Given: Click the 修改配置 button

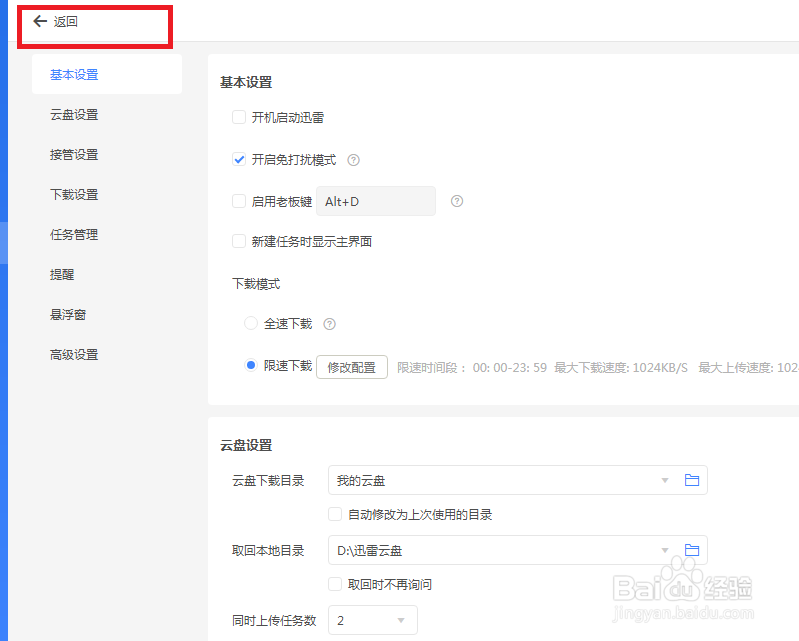Looking at the screenshot, I should coord(352,367).
